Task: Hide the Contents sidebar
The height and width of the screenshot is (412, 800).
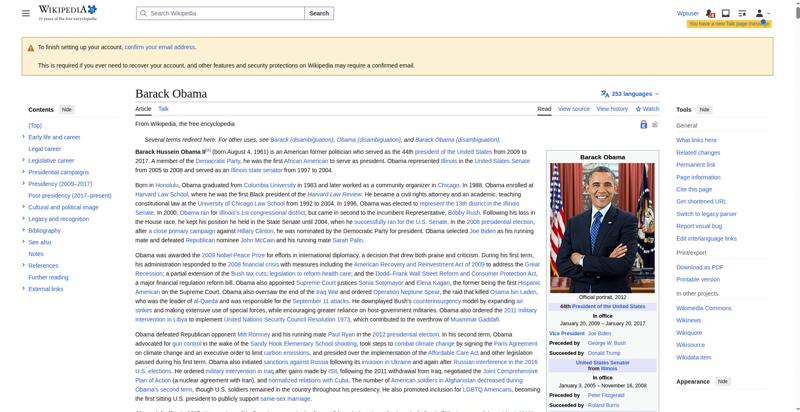Action: pyautogui.click(x=66, y=110)
